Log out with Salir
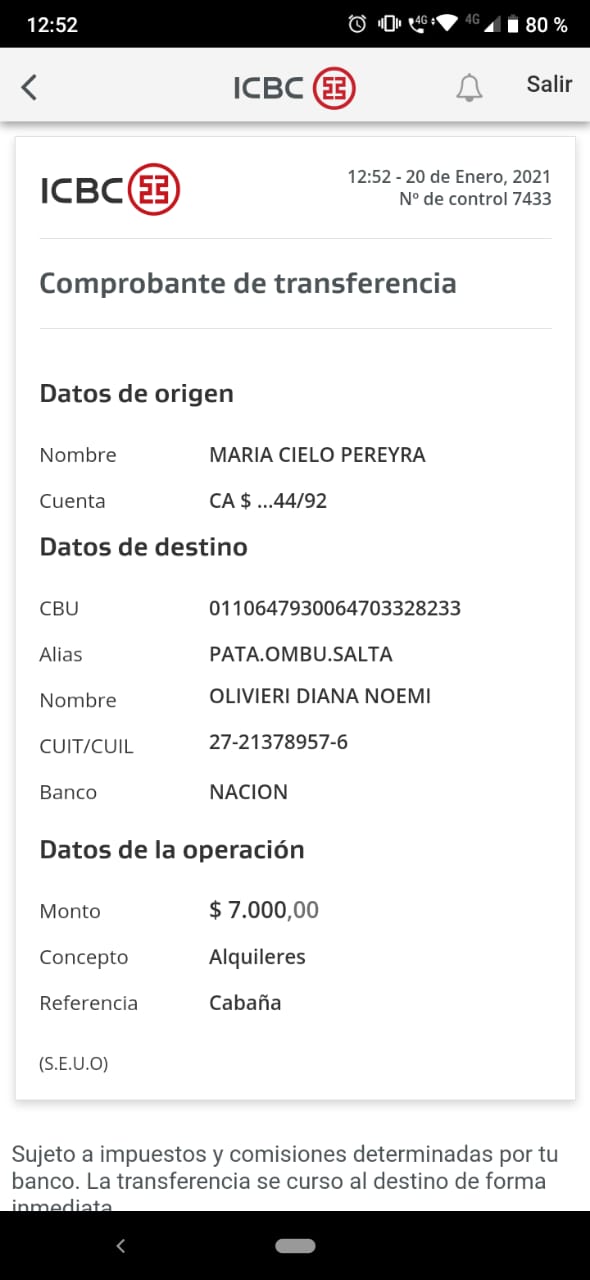 pyautogui.click(x=549, y=85)
